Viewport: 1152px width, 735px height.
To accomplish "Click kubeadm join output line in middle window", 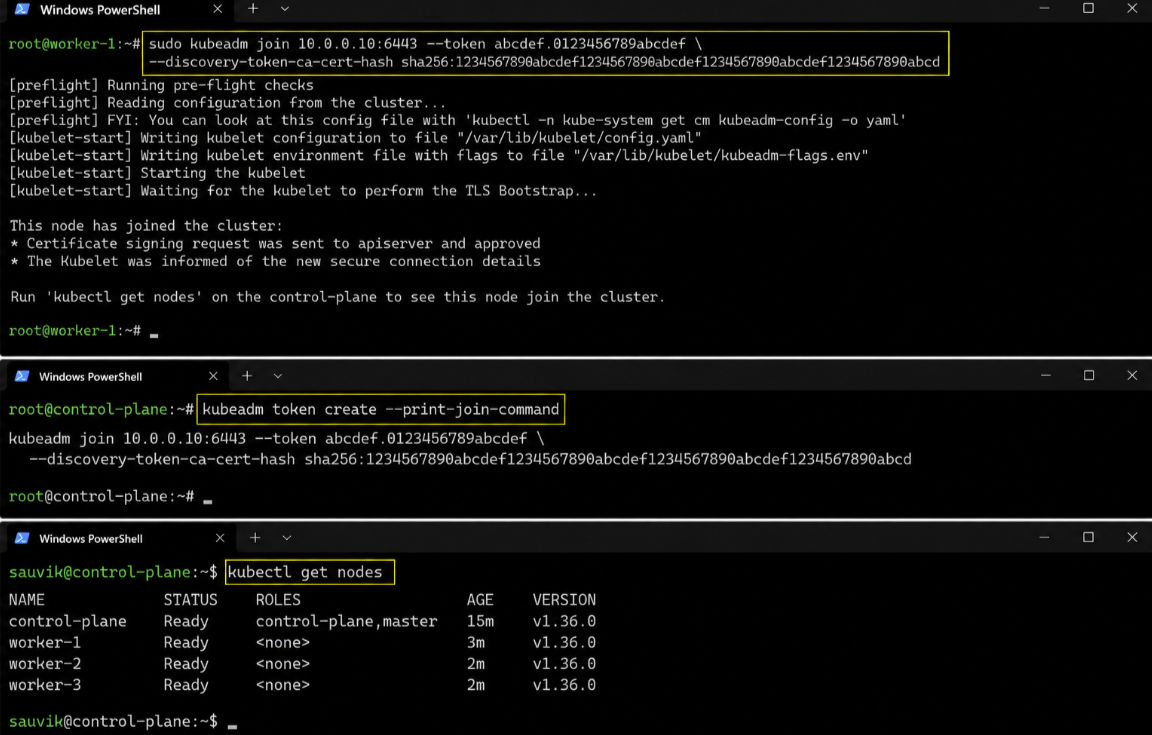I will [x=276, y=439].
